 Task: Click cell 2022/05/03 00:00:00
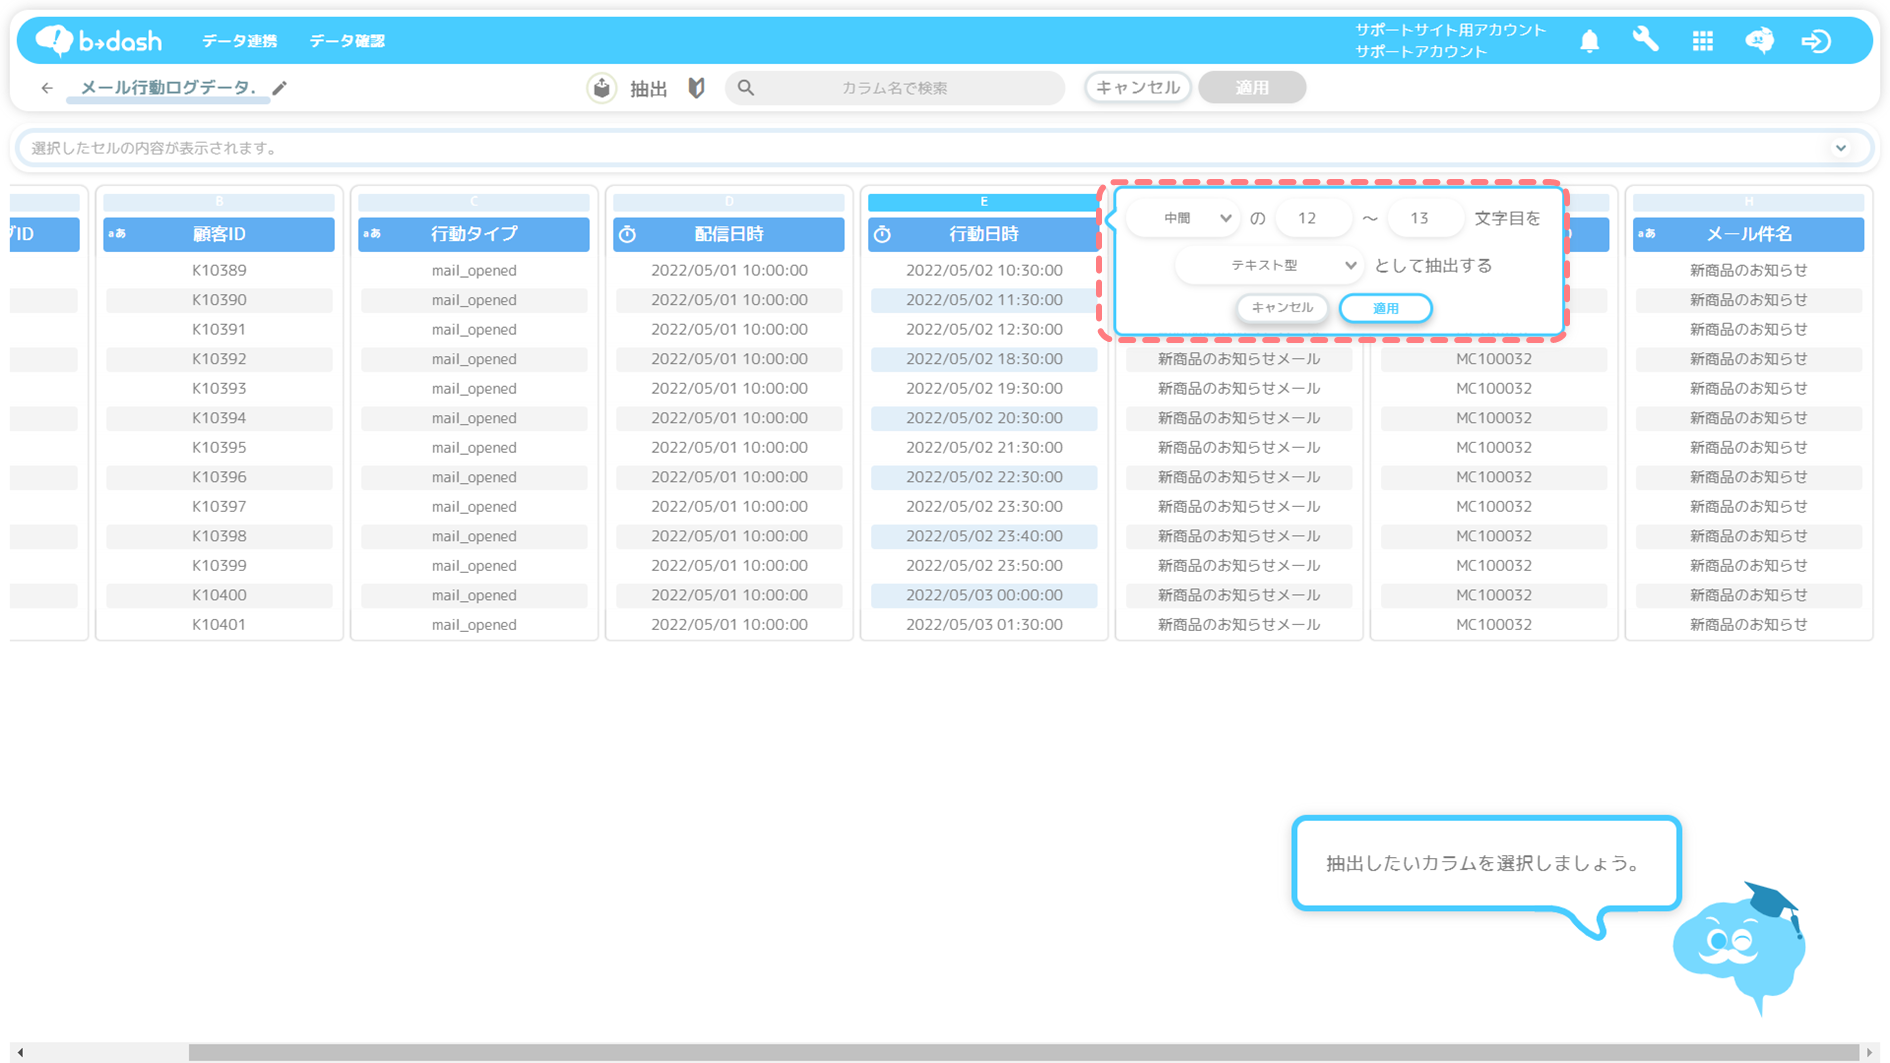click(984, 595)
